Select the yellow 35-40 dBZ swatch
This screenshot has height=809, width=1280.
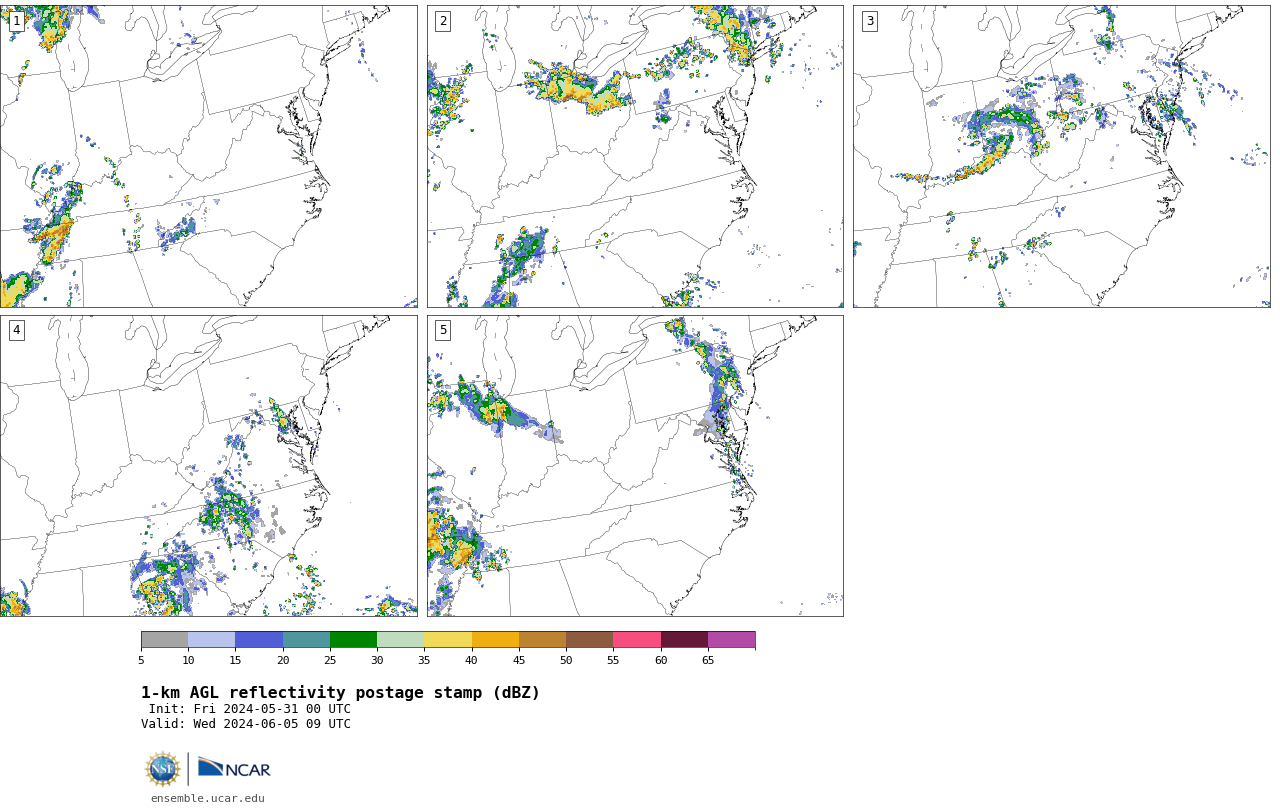pos(448,640)
